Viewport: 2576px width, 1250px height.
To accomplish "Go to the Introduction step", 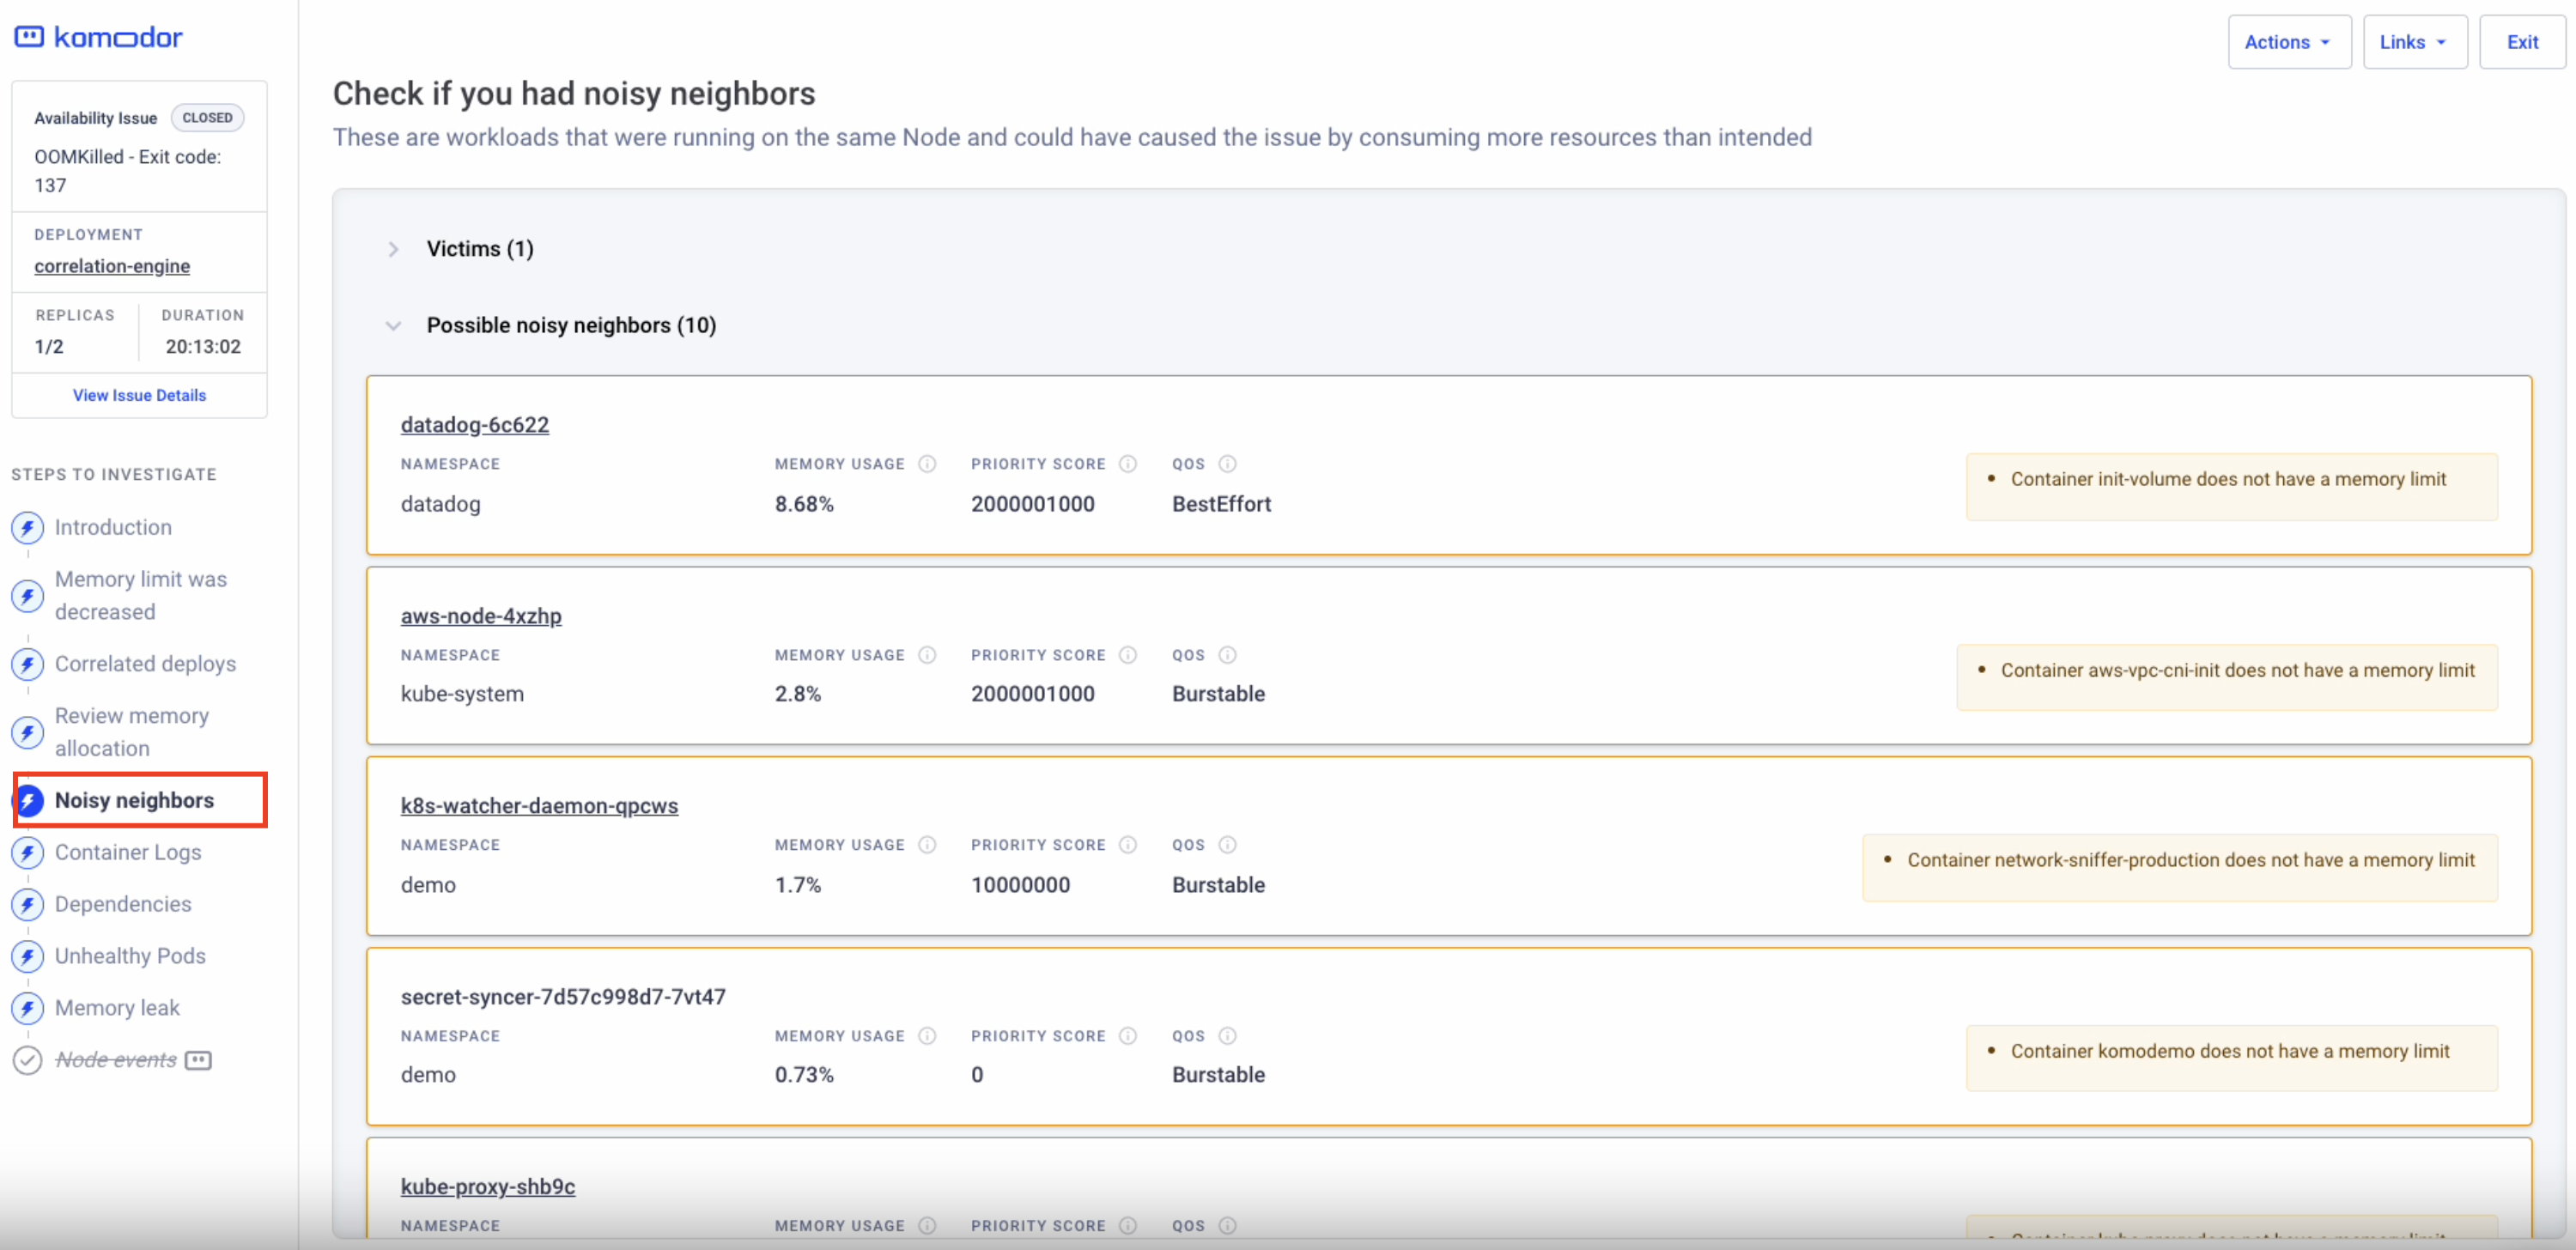I will click(113, 528).
